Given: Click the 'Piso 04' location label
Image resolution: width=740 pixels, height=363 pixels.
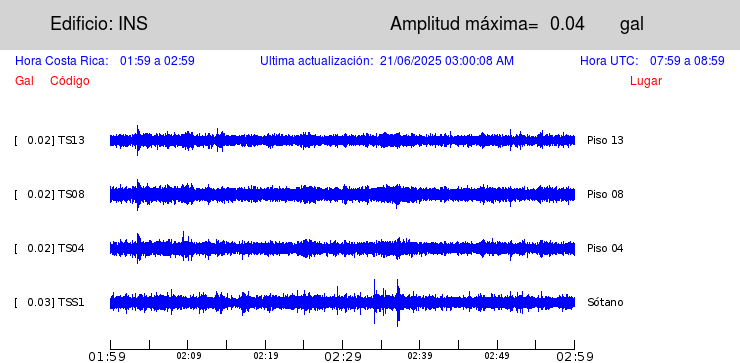Looking at the screenshot, I should point(605,248).
